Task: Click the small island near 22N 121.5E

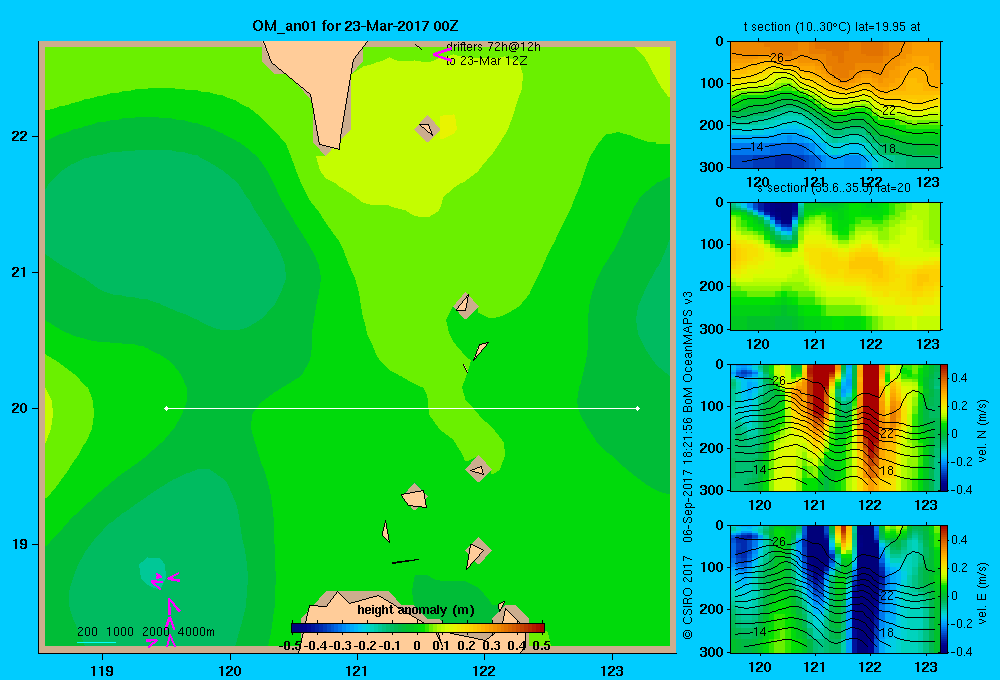Action: click(427, 128)
